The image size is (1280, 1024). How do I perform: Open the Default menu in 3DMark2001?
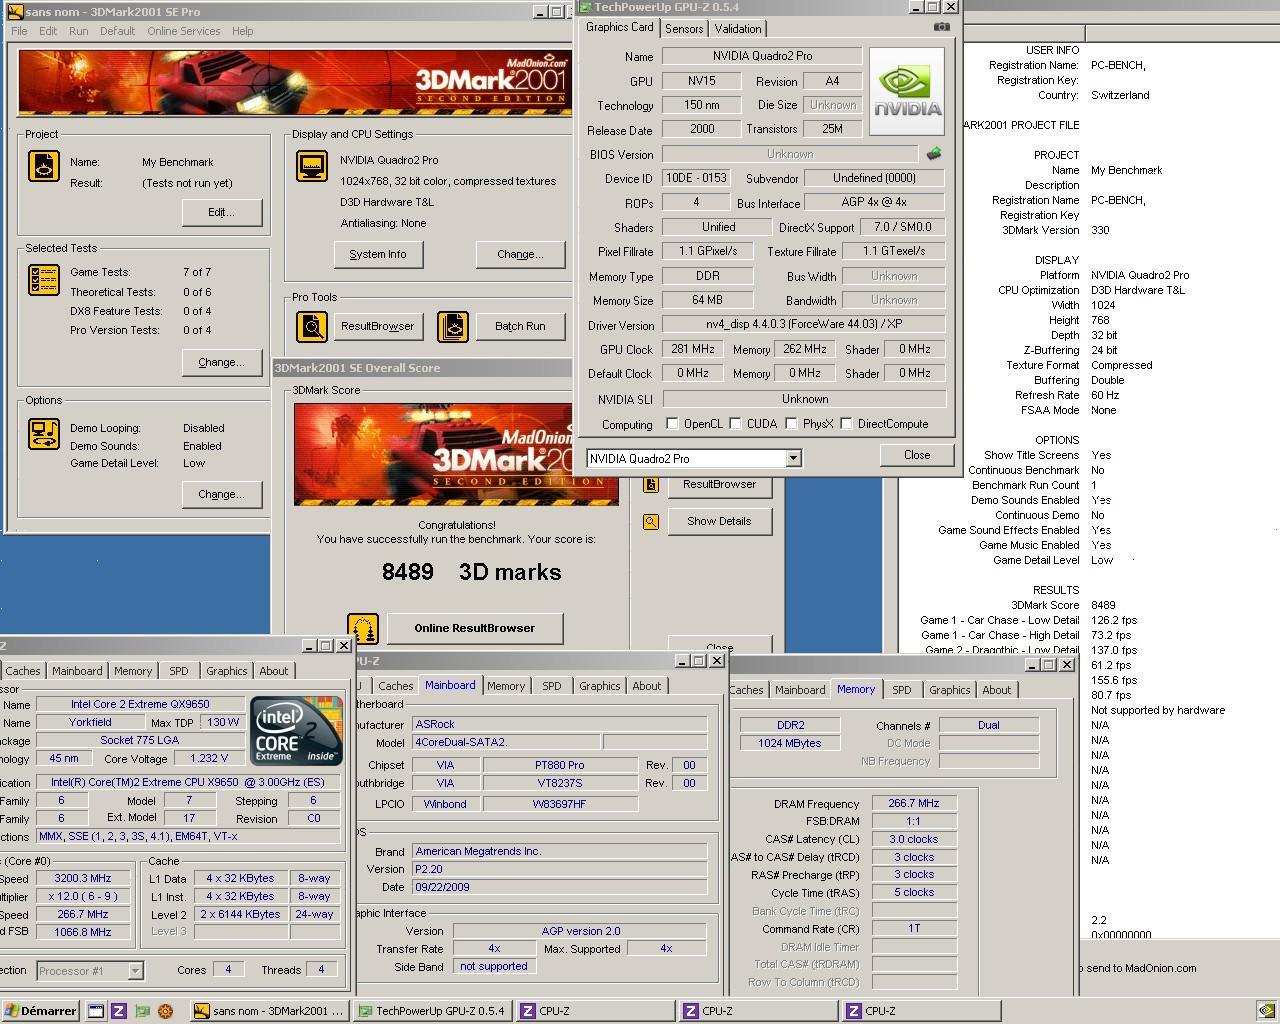pos(117,31)
